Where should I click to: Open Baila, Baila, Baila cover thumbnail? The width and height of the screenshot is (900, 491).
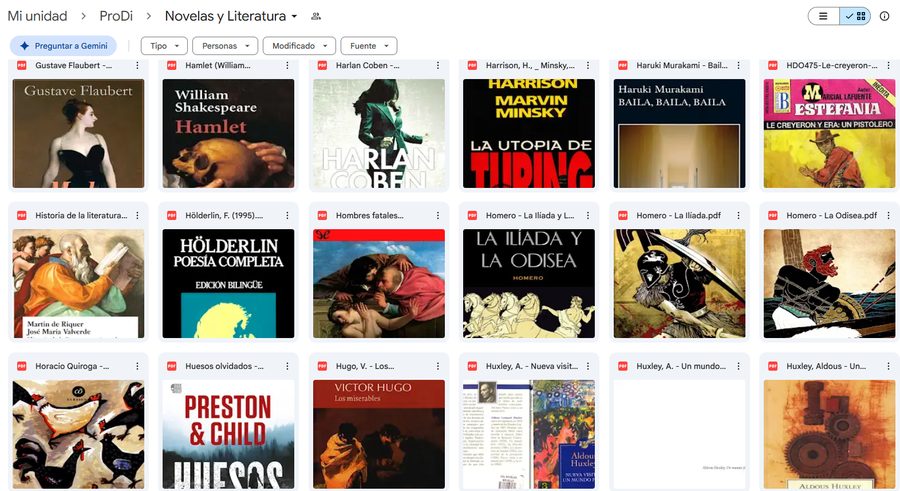pos(680,133)
